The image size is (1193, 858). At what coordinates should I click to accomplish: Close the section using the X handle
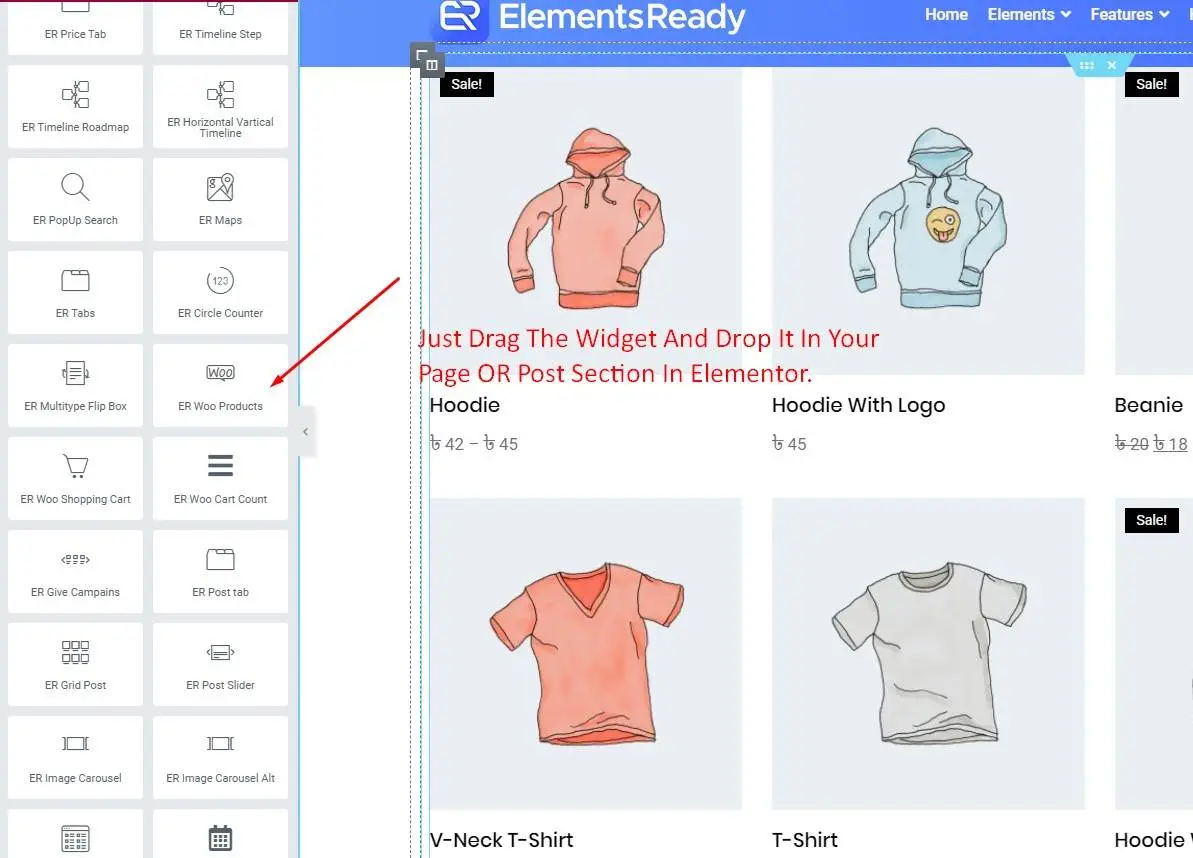click(1112, 65)
